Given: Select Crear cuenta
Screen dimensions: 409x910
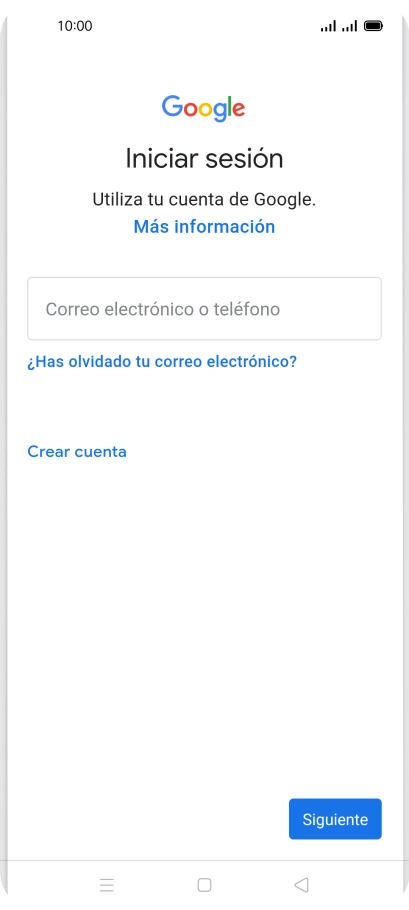Looking at the screenshot, I should coord(77,452).
